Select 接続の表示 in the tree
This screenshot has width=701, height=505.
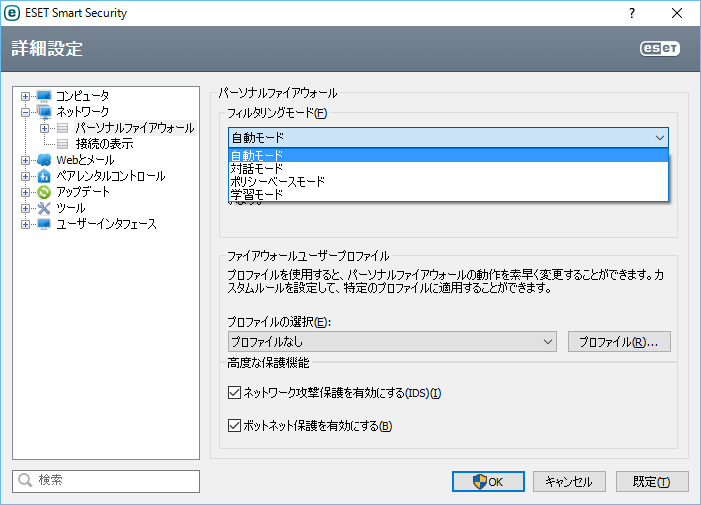pyautogui.click(x=104, y=144)
